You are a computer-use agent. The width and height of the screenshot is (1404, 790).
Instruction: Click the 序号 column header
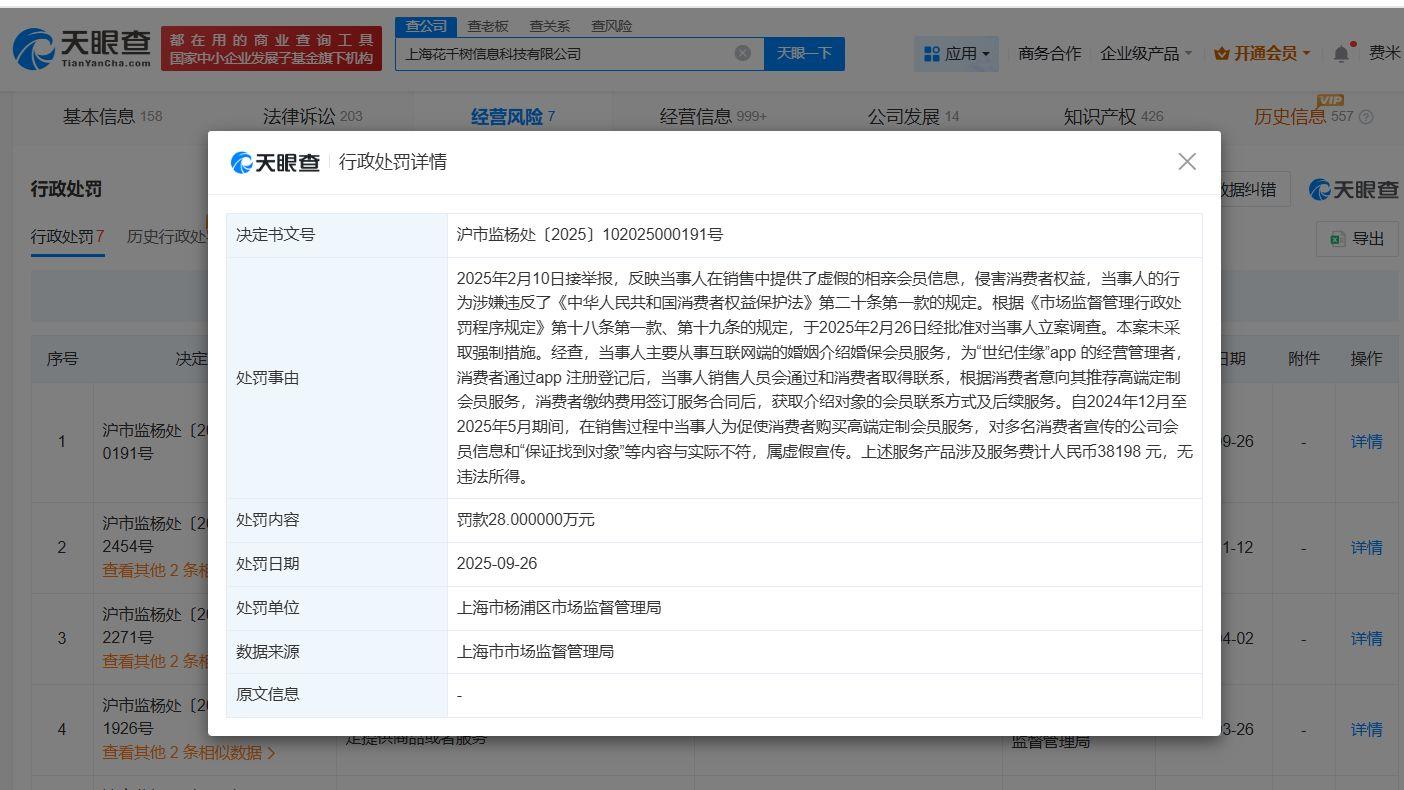pos(62,359)
